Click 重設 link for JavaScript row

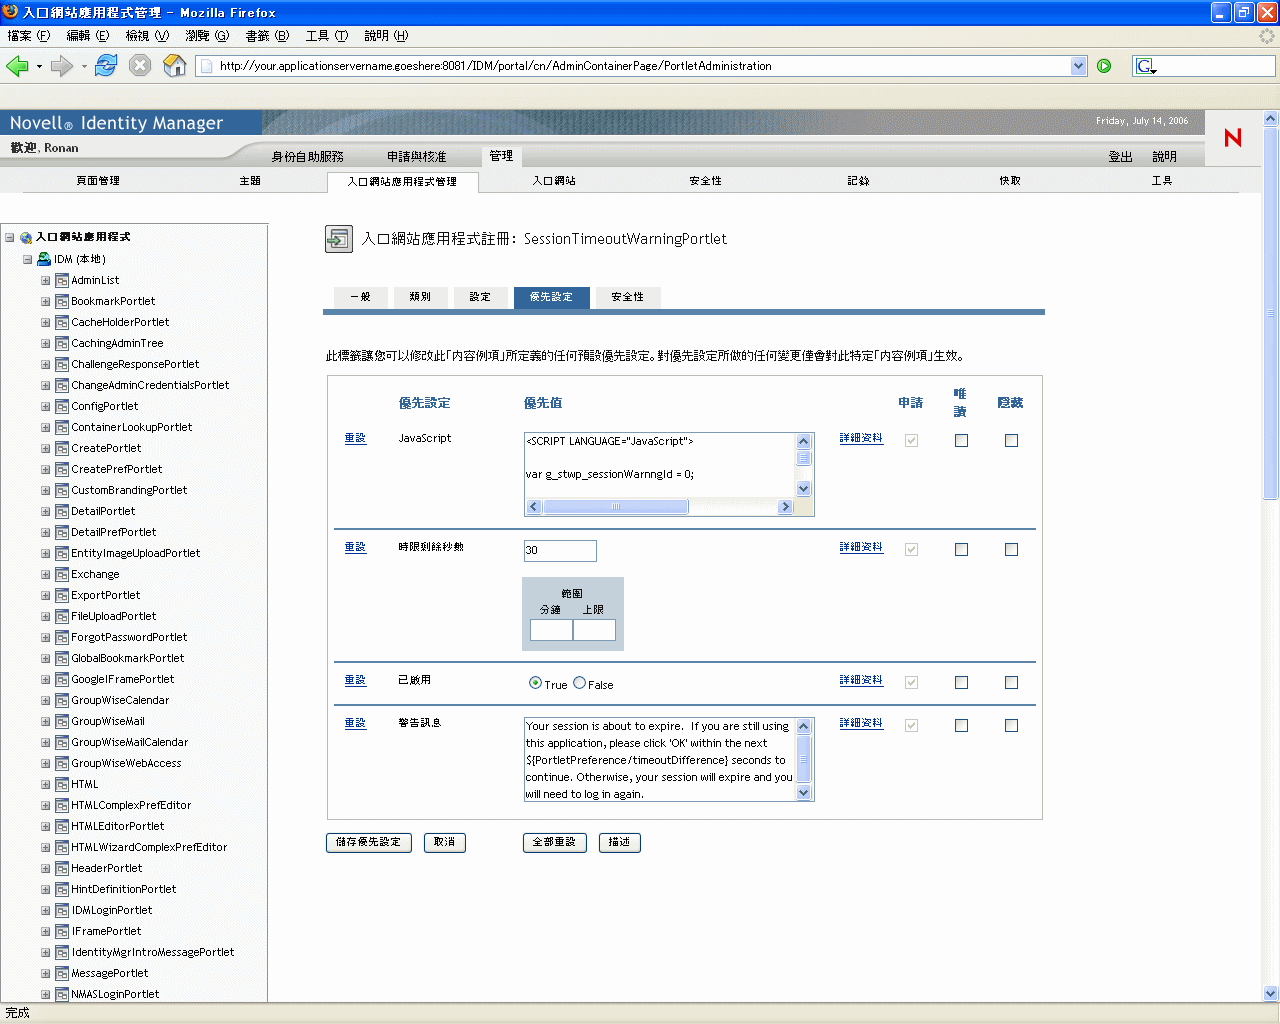(355, 438)
